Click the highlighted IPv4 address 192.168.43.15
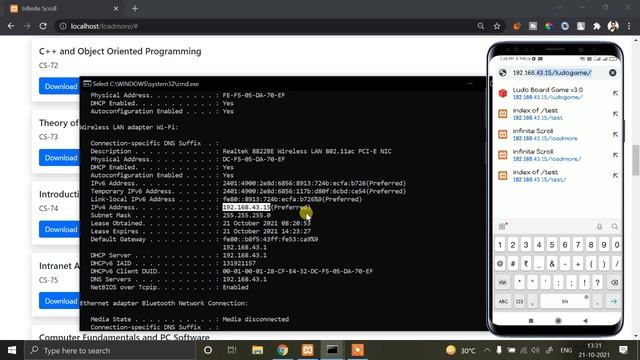The width and height of the screenshot is (640, 360). point(246,207)
